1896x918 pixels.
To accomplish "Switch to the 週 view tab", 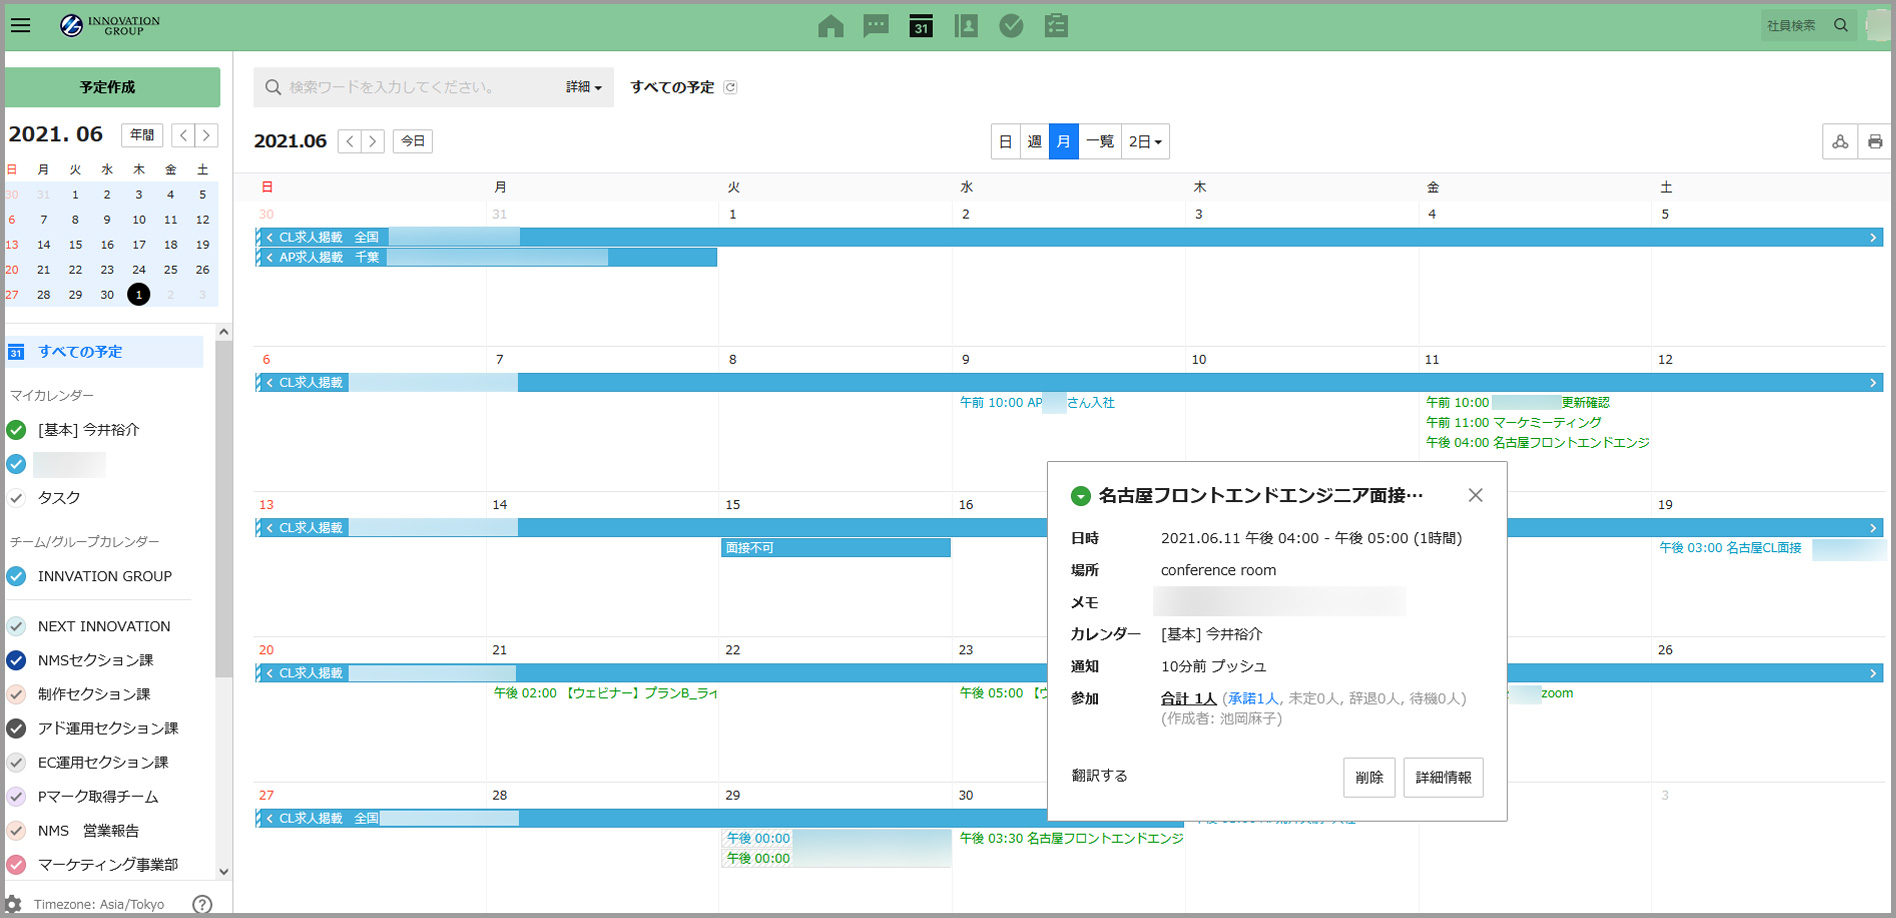I will 1034,142.
